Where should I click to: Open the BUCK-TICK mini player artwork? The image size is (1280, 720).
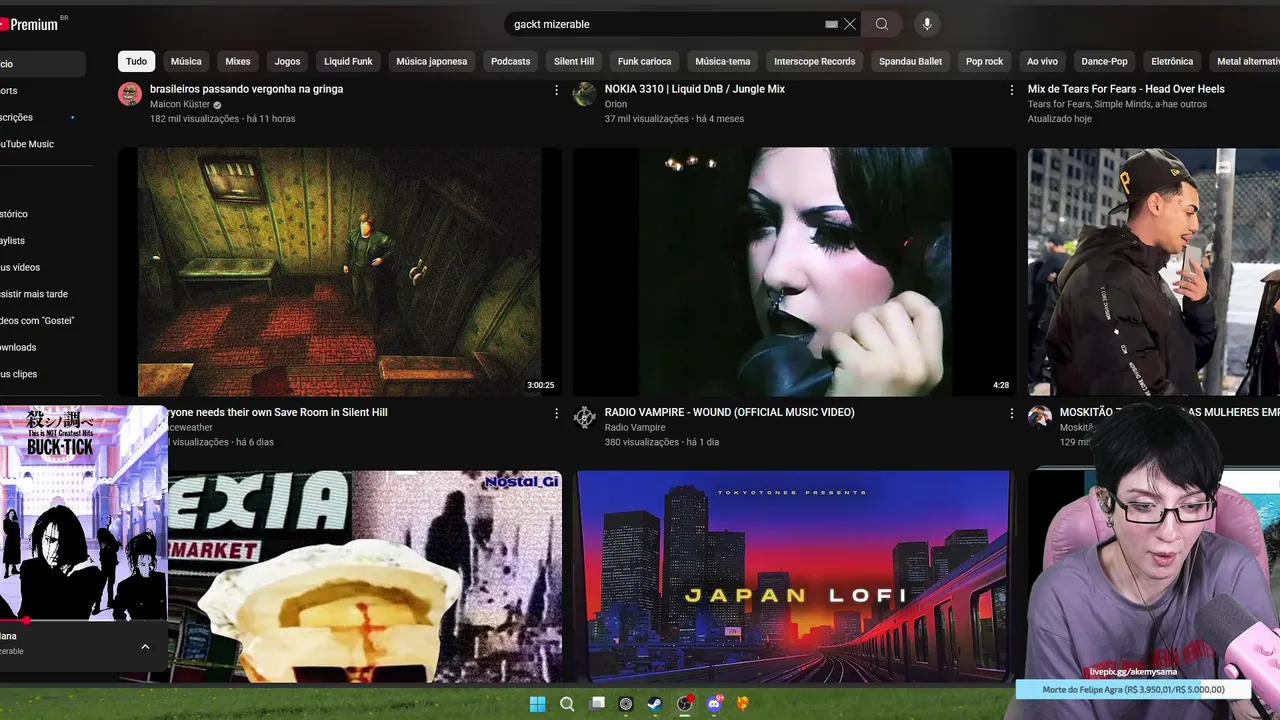84,512
